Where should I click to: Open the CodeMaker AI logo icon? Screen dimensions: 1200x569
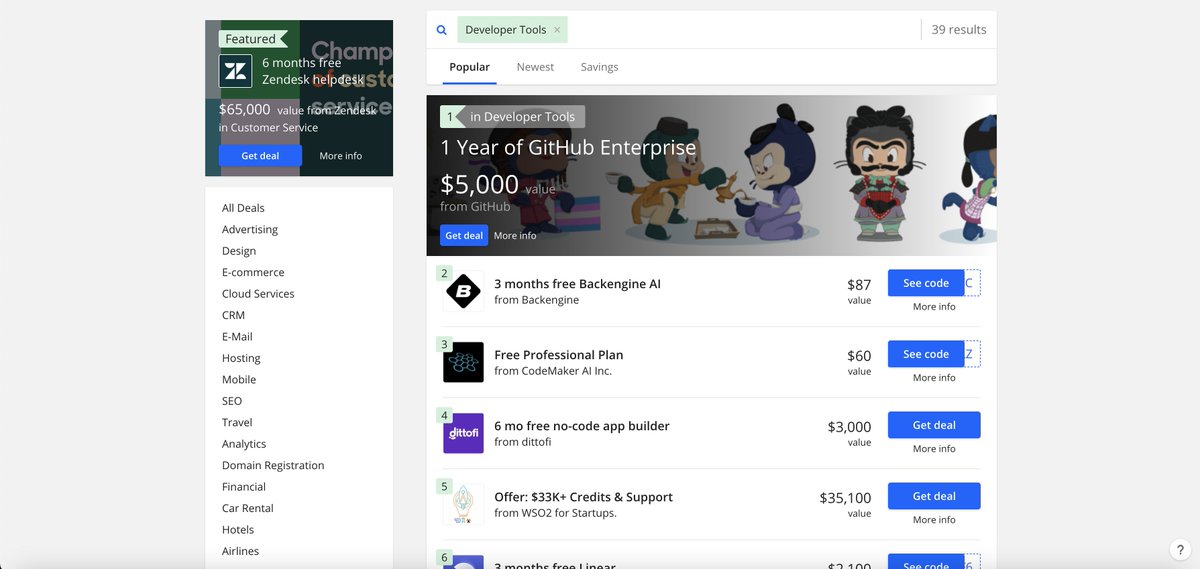[463, 362]
